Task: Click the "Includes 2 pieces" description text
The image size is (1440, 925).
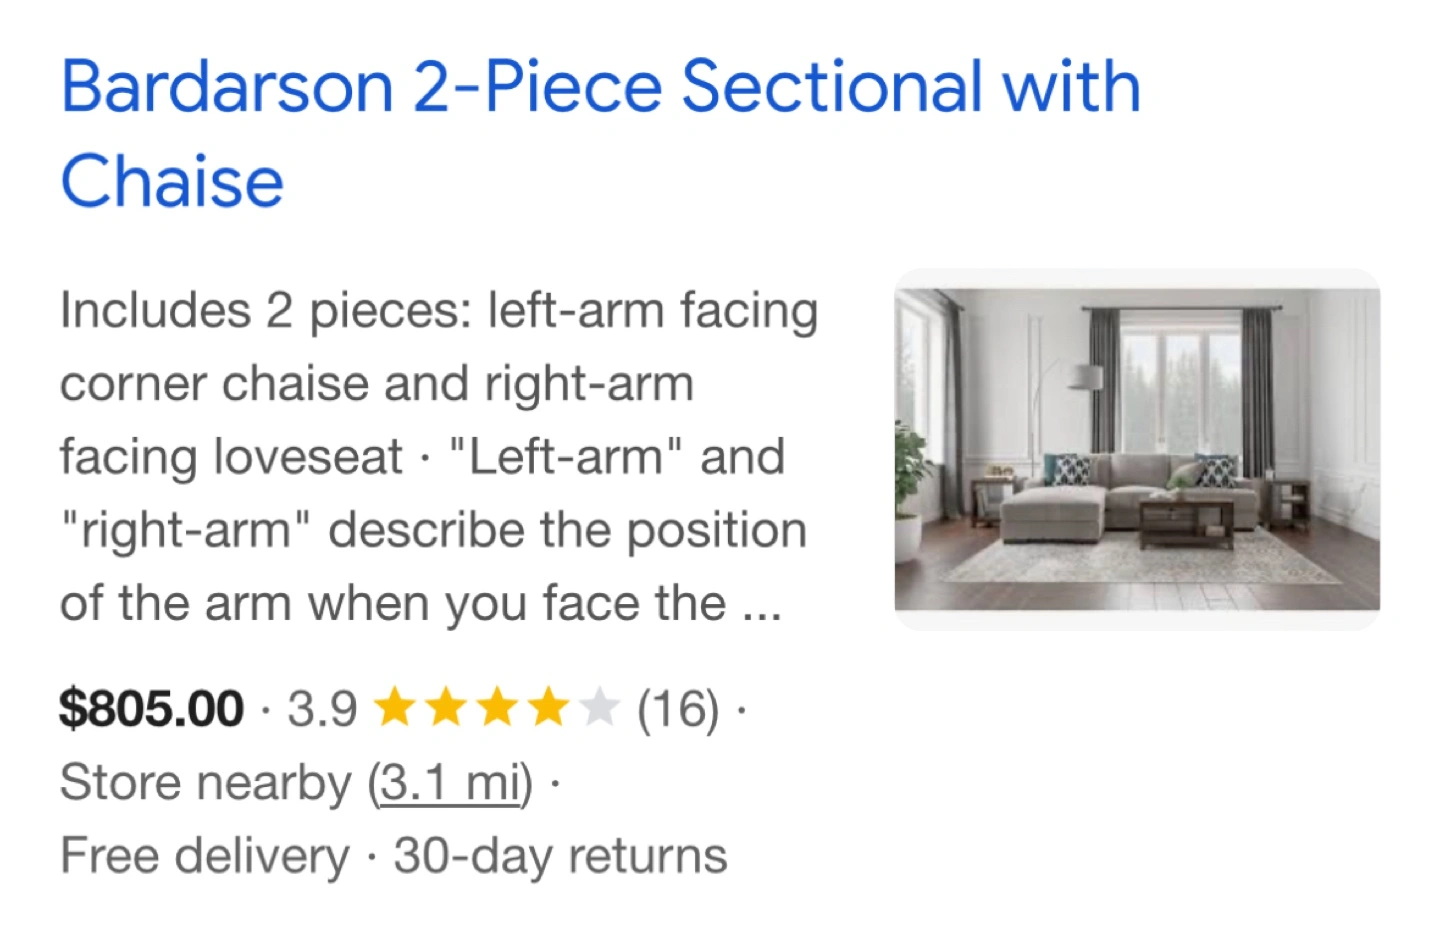Action: point(265,311)
